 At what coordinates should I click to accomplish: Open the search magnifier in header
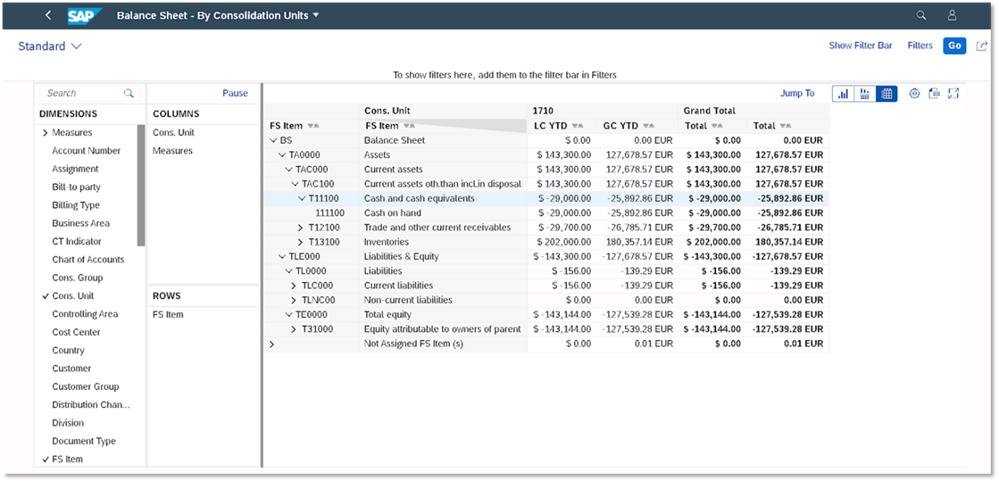click(921, 15)
